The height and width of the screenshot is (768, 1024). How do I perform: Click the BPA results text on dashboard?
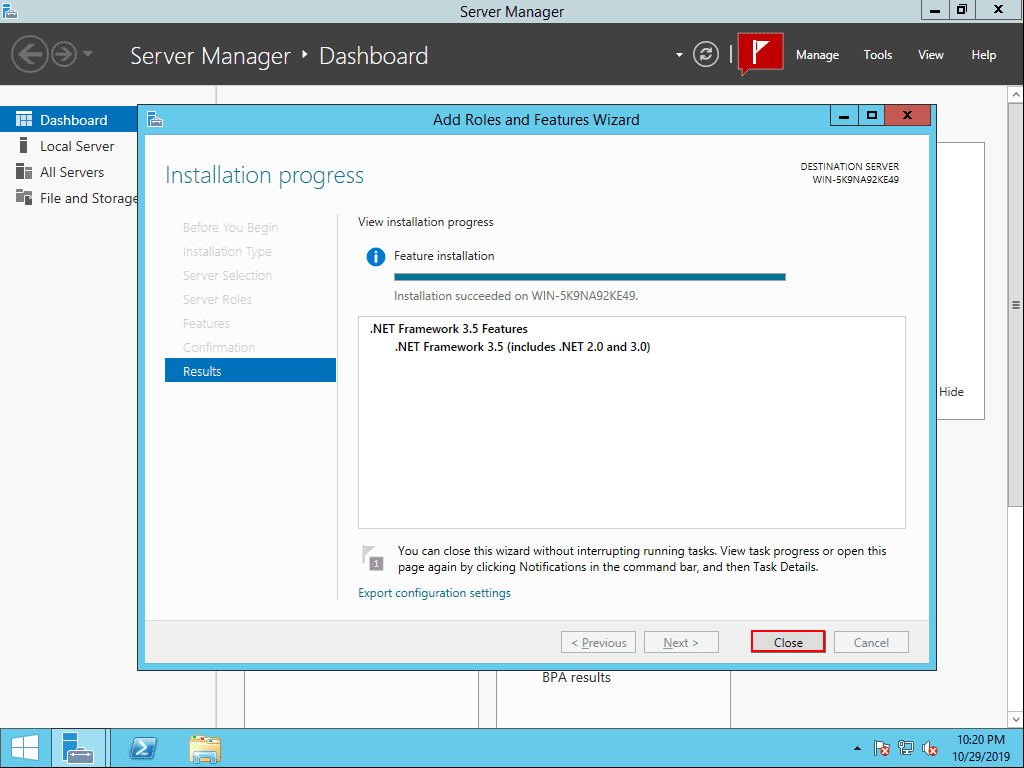[576, 677]
